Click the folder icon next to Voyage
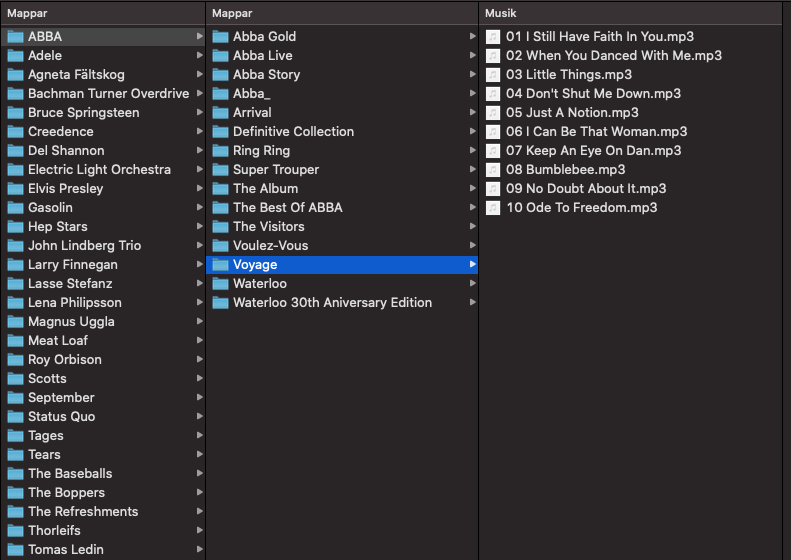 tap(220, 265)
